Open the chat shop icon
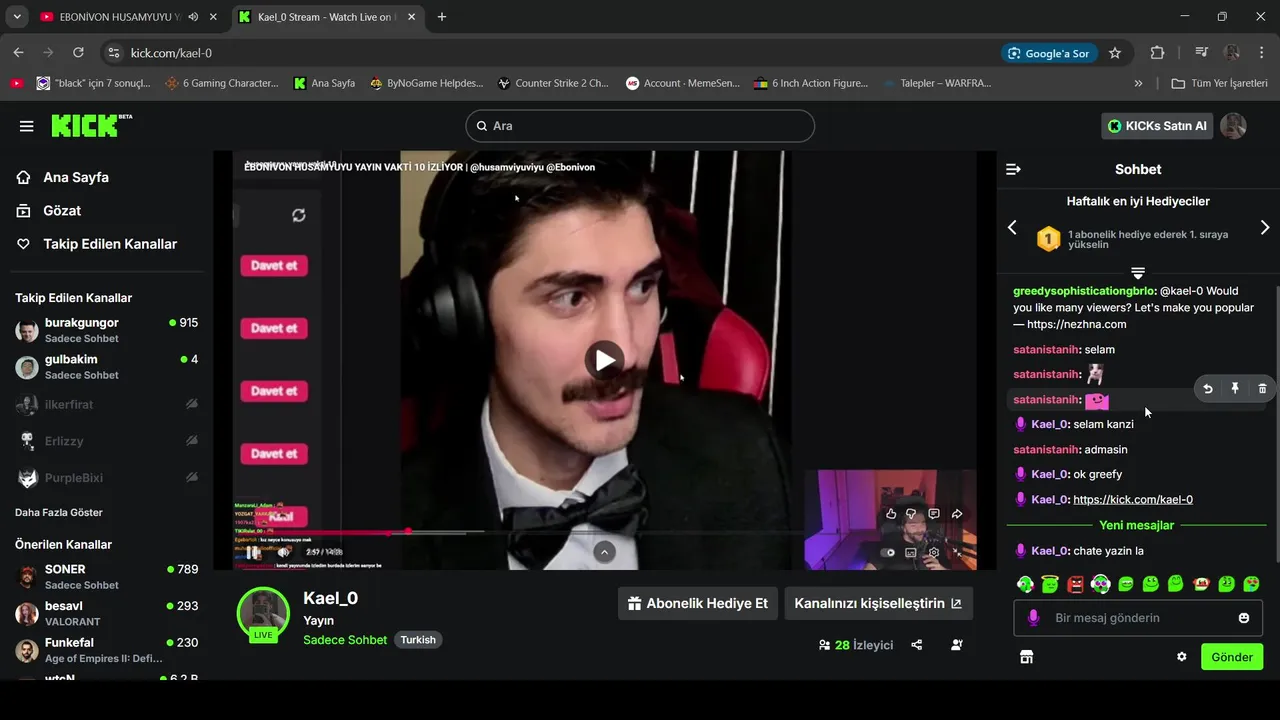Screen dimensions: 1280x720 pos(1026,657)
